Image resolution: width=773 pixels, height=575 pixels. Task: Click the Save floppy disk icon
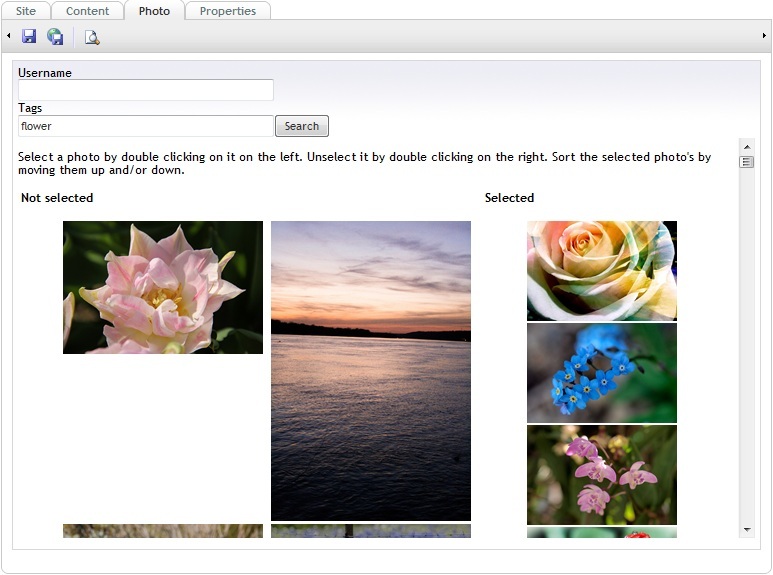click(x=29, y=36)
